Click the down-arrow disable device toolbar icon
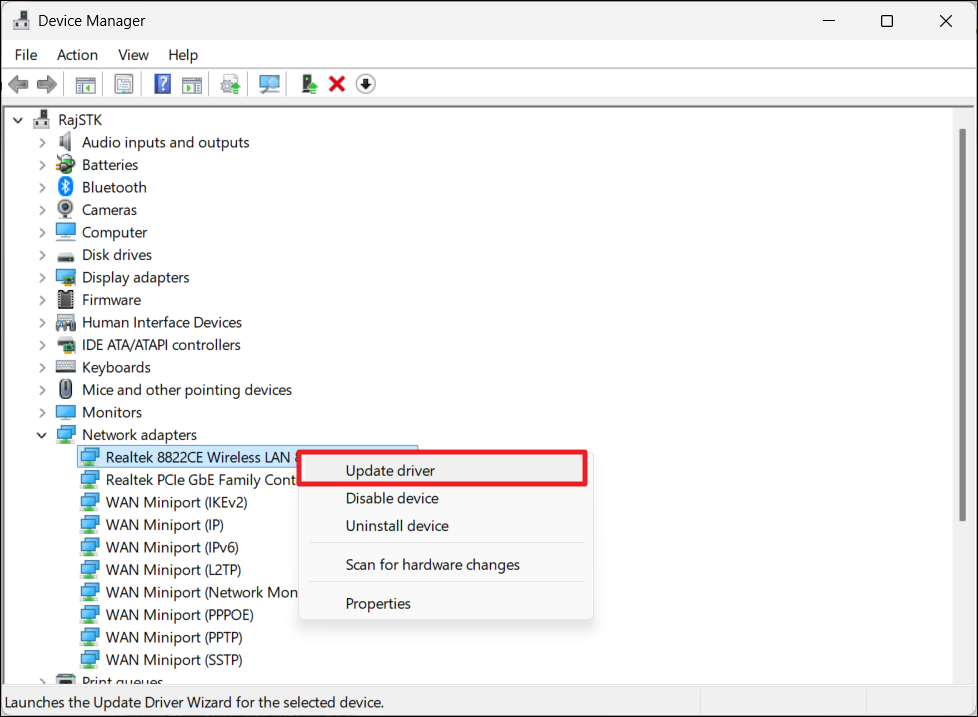Image resolution: width=978 pixels, height=717 pixels. click(x=365, y=84)
